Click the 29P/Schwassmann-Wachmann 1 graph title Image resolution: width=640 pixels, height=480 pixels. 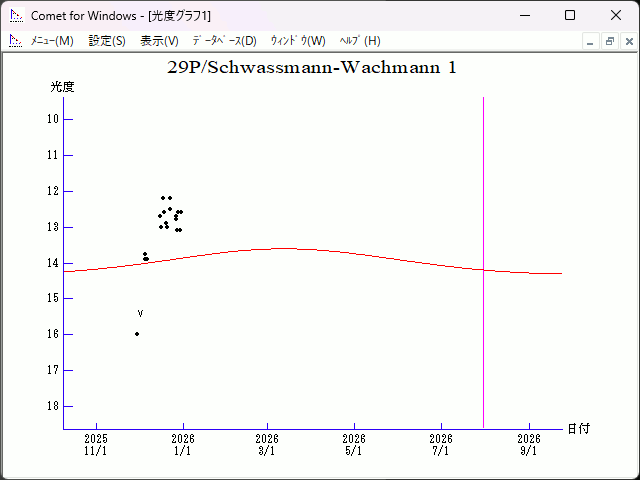312,68
